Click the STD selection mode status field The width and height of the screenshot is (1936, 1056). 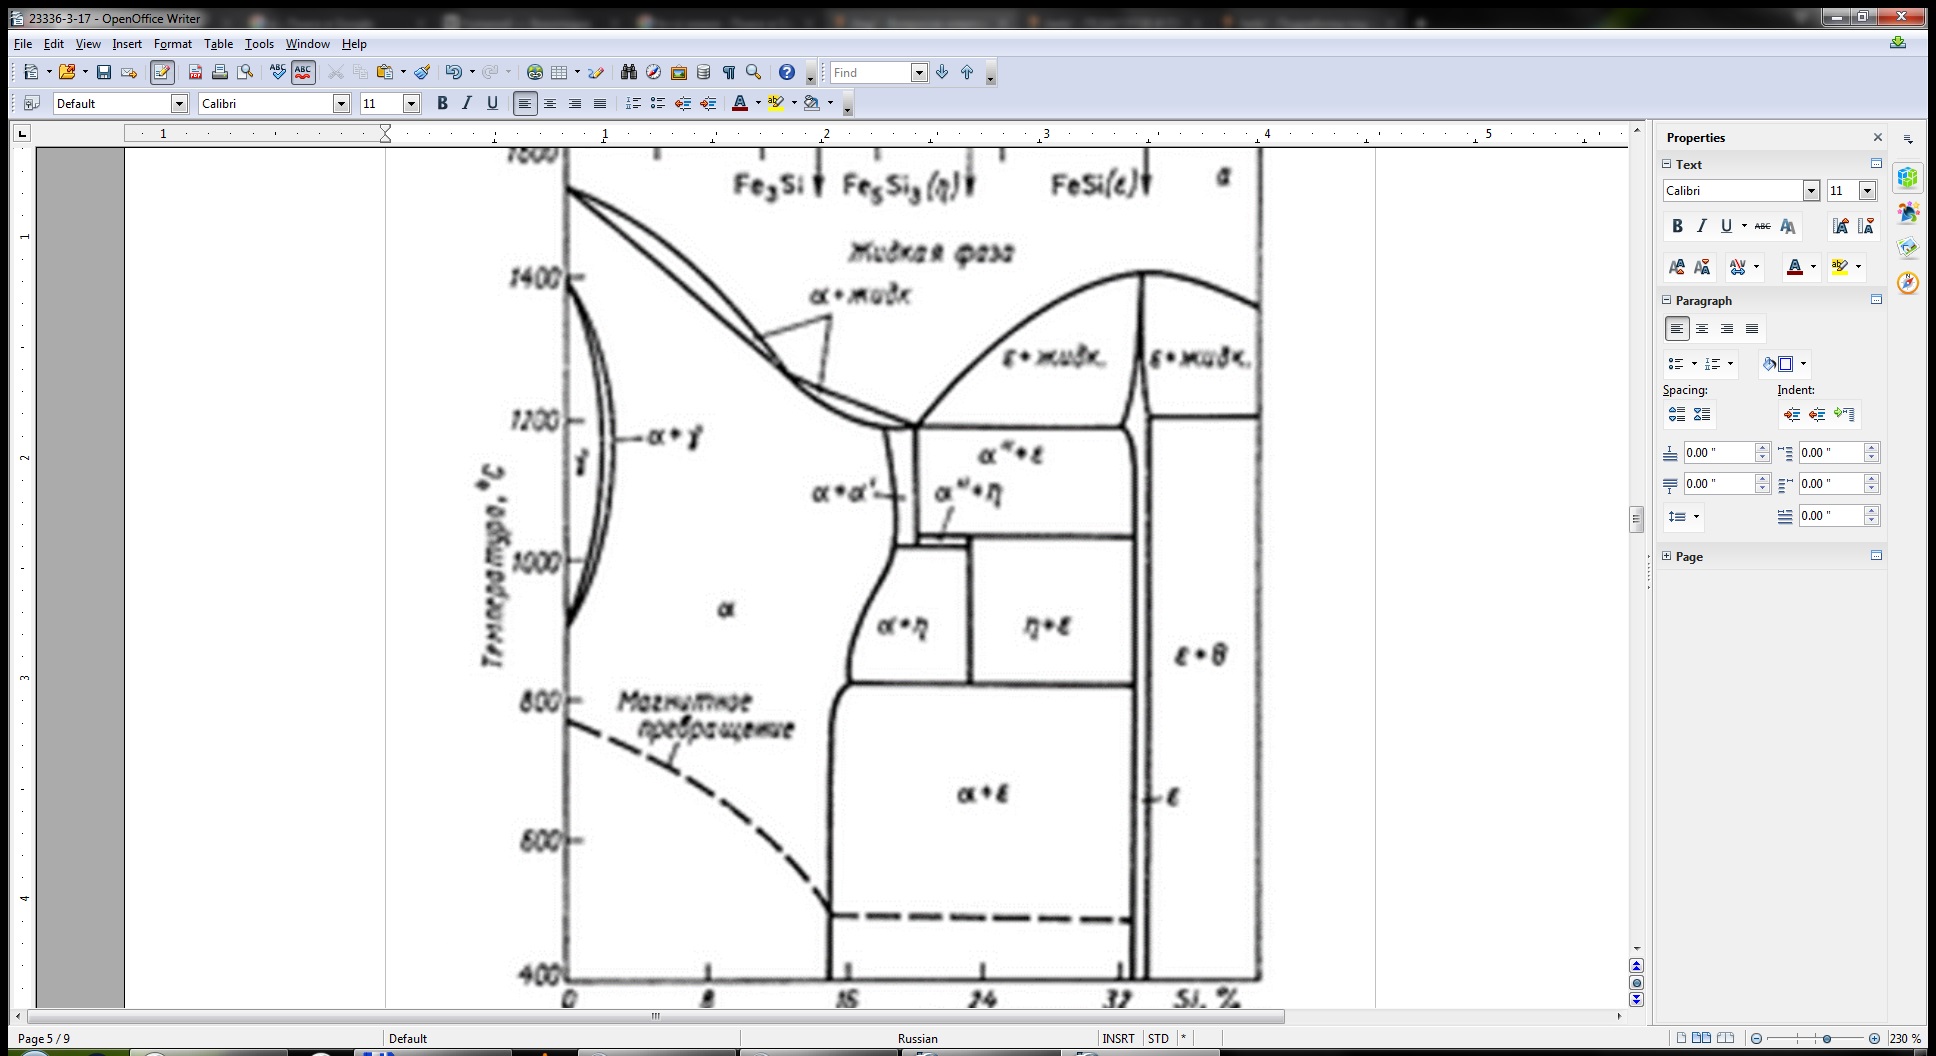(1158, 1038)
